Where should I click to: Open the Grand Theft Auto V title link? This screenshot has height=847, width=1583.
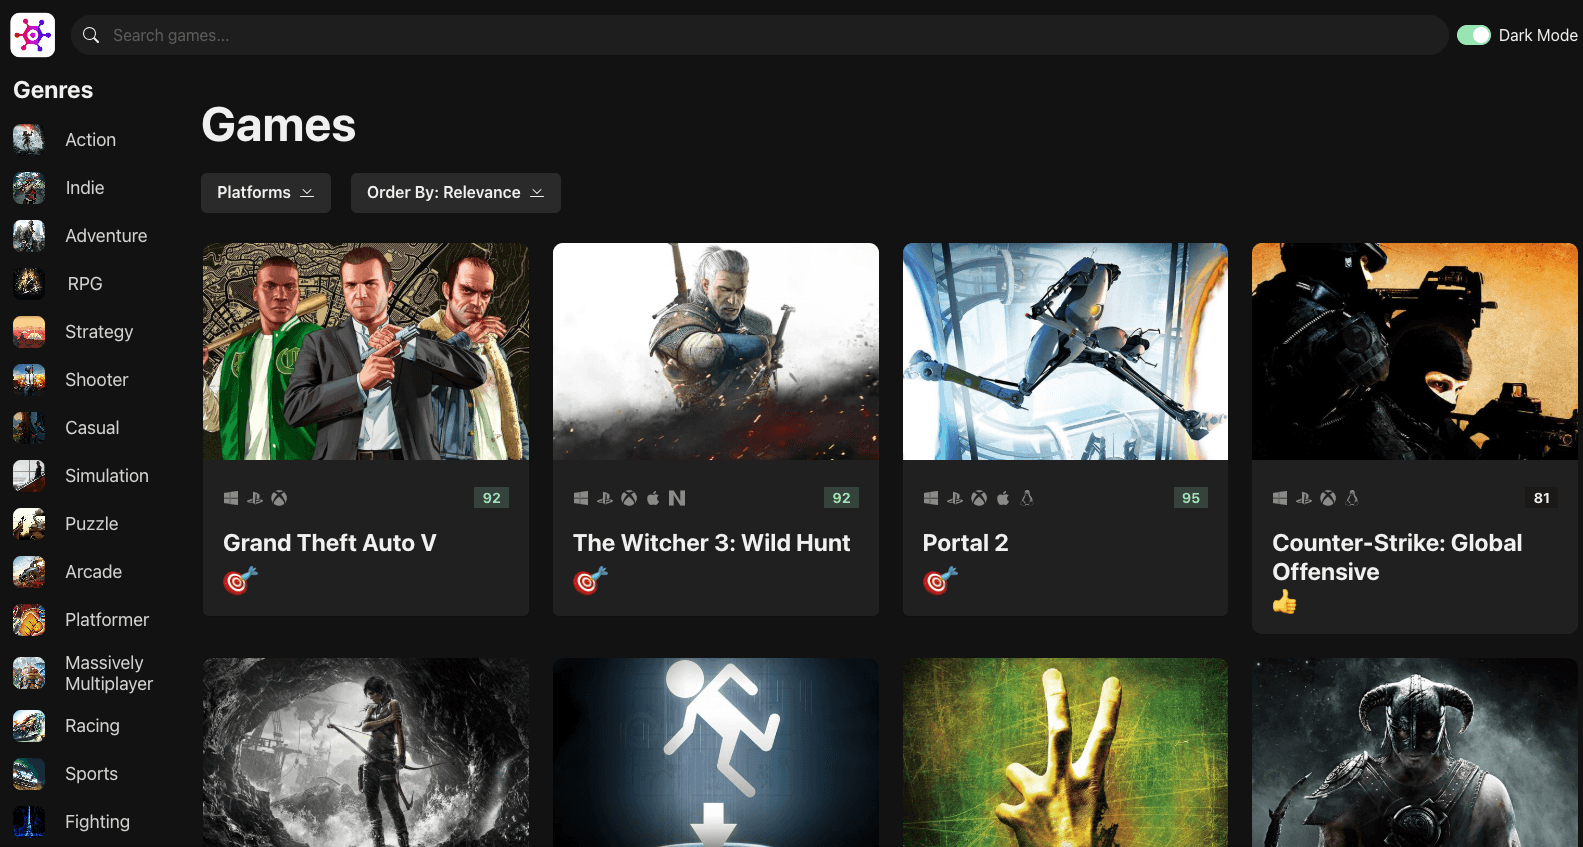pyautogui.click(x=329, y=543)
